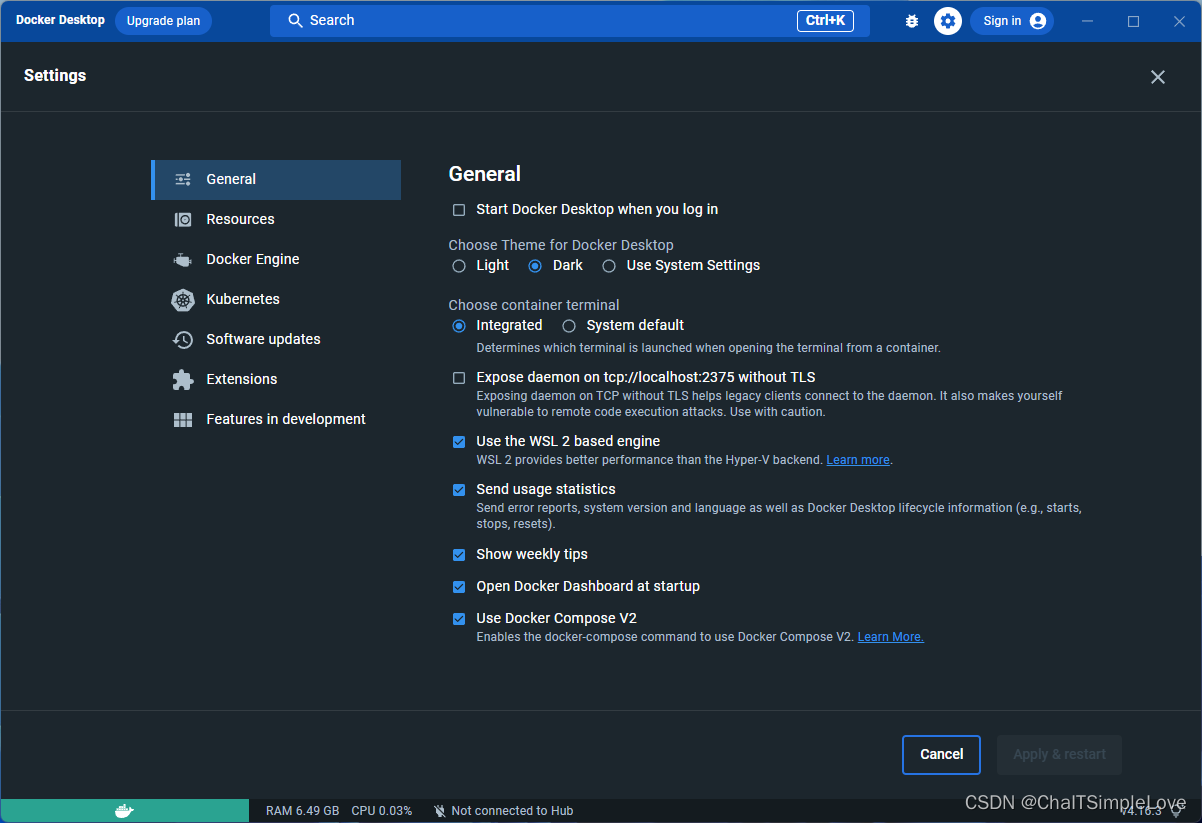
Task: Click the Cancel button
Action: pyautogui.click(x=941, y=755)
